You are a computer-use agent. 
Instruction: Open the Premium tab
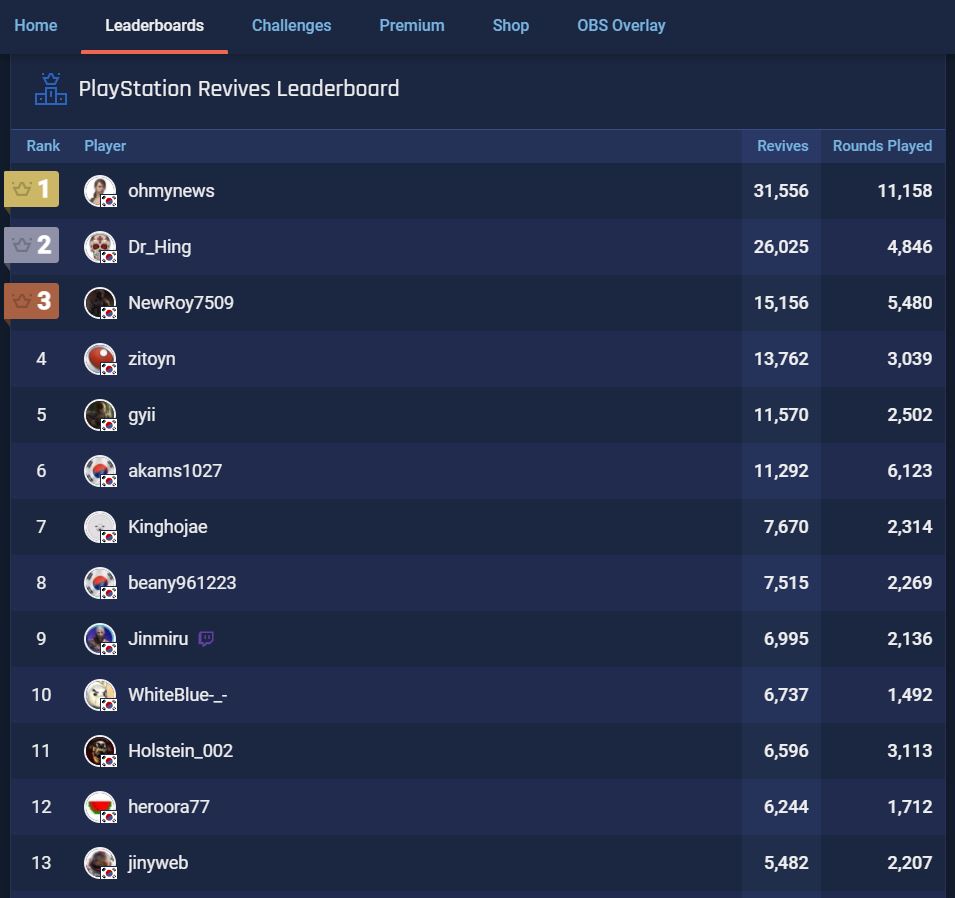(411, 25)
